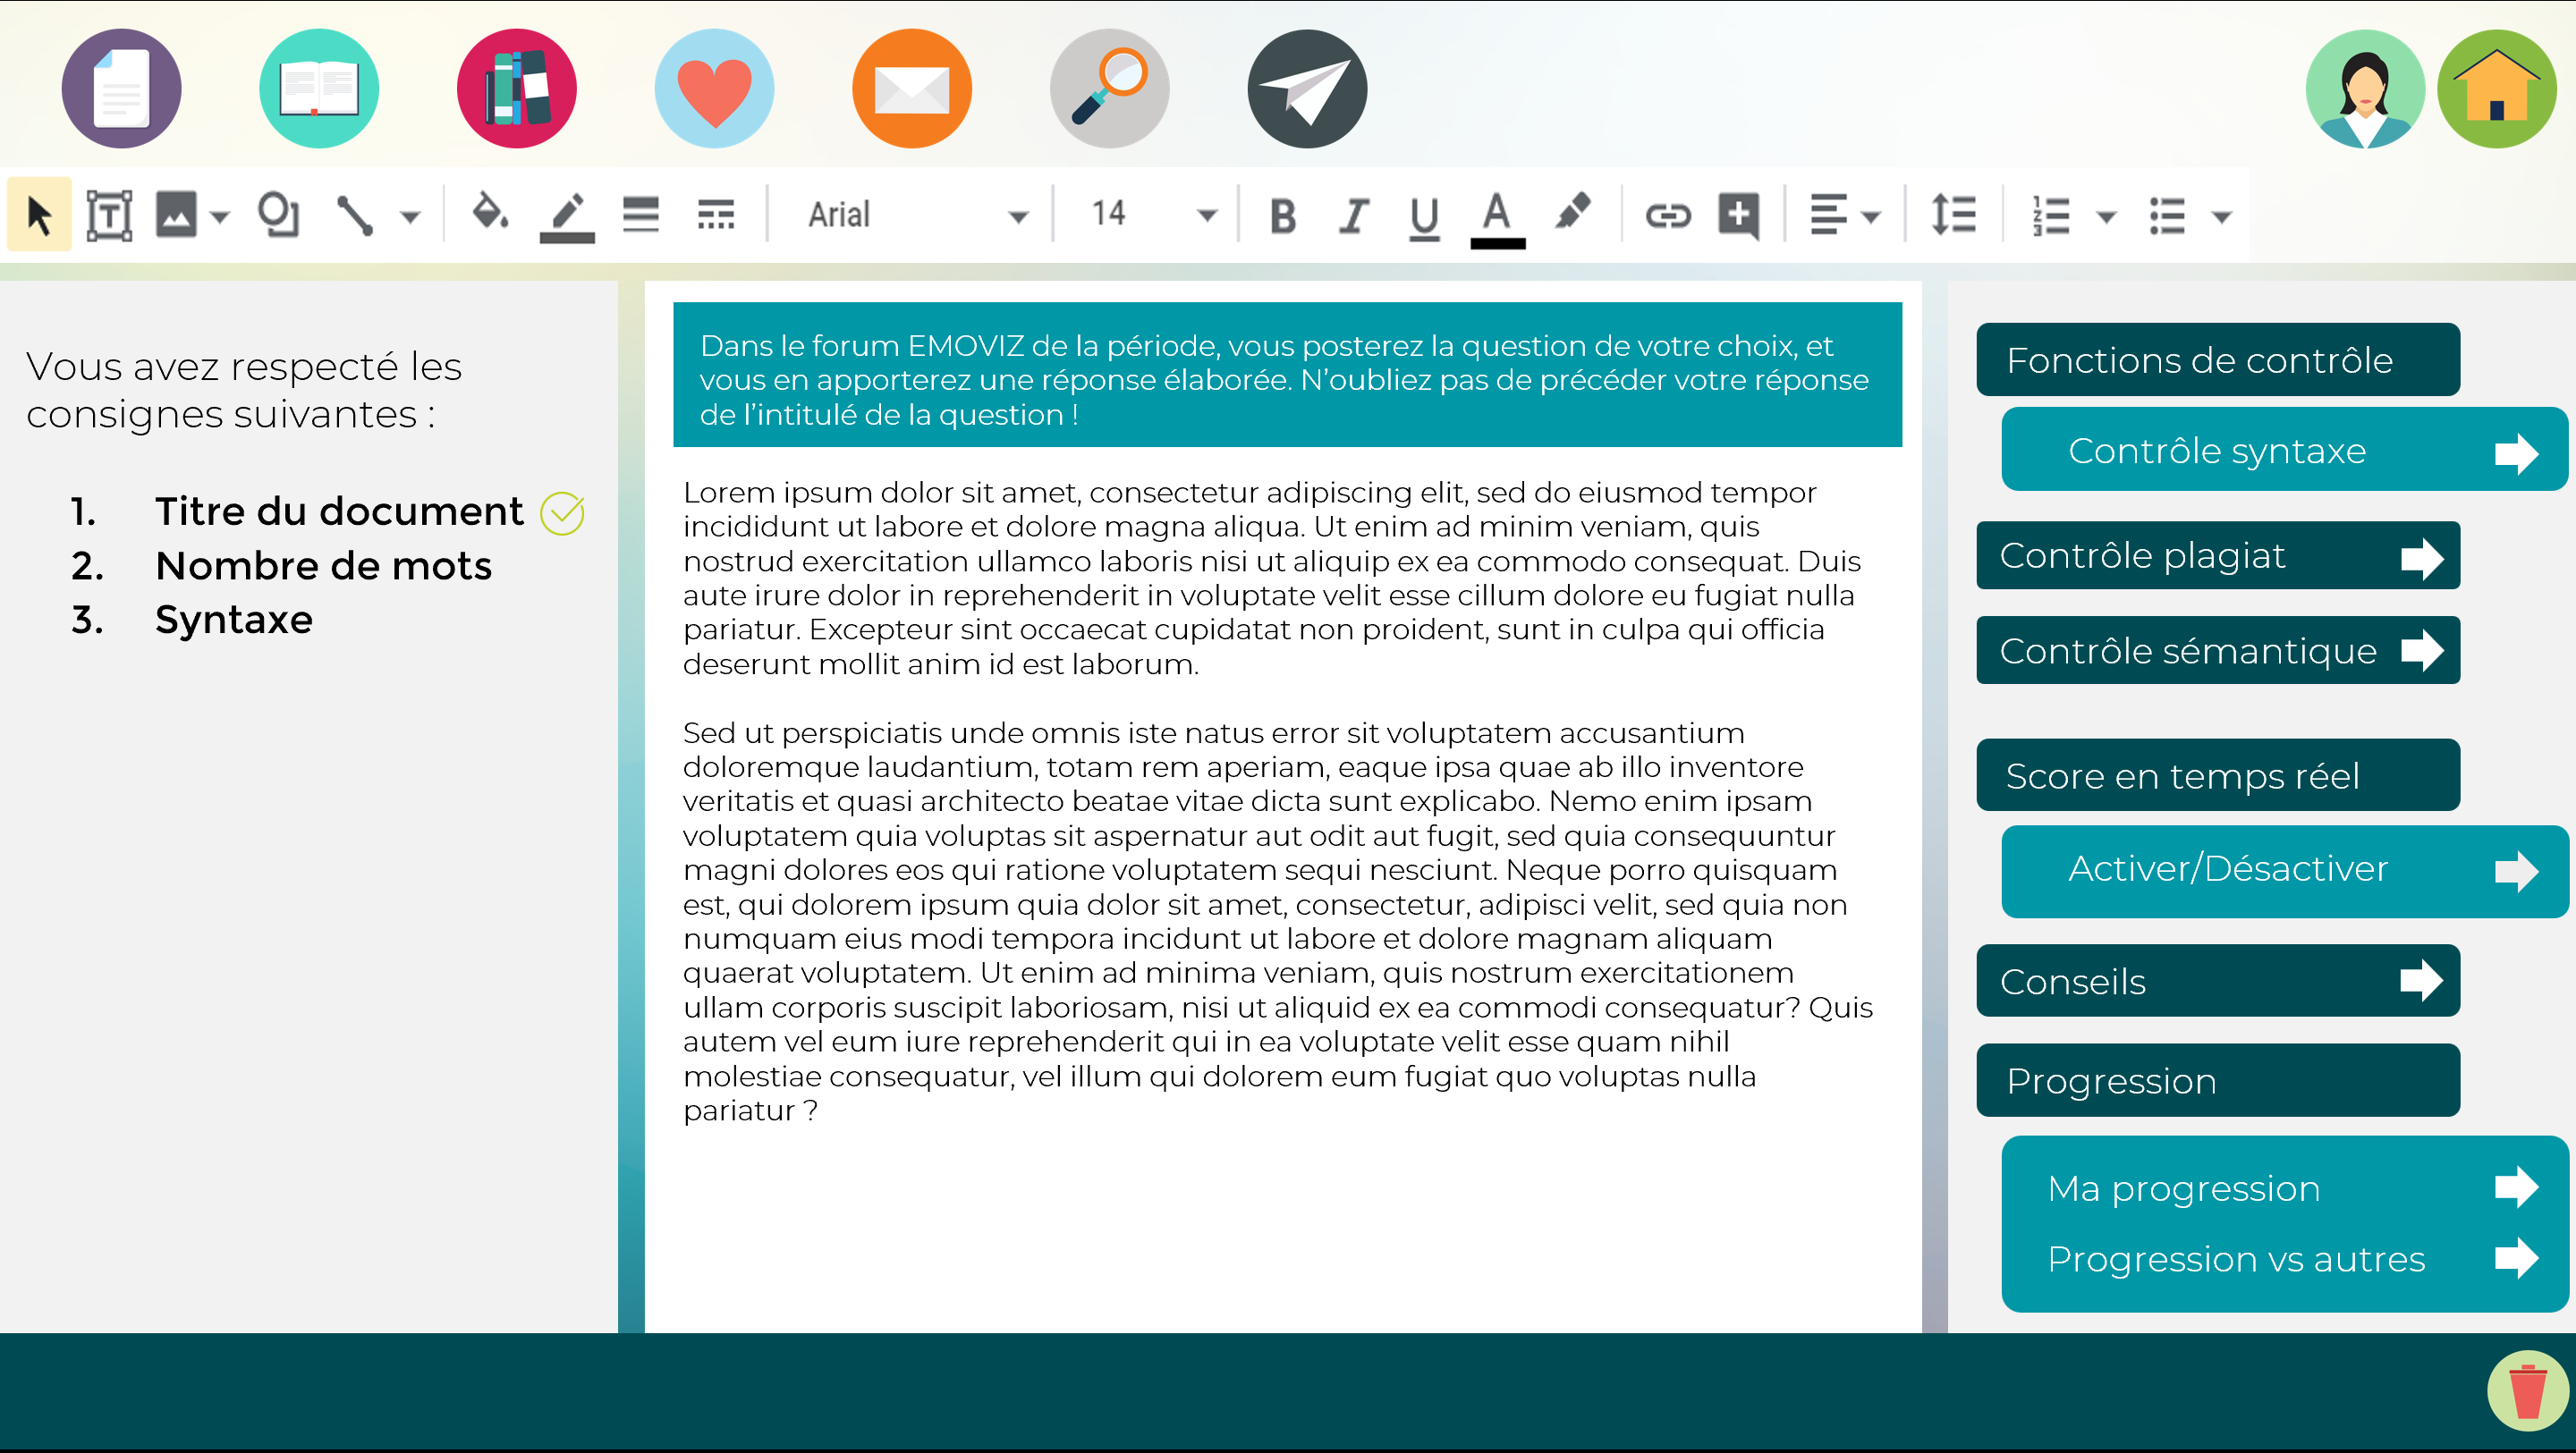Screen dimensions: 2576x1453
Task: Select the line drawing tool
Action: click(x=355, y=215)
